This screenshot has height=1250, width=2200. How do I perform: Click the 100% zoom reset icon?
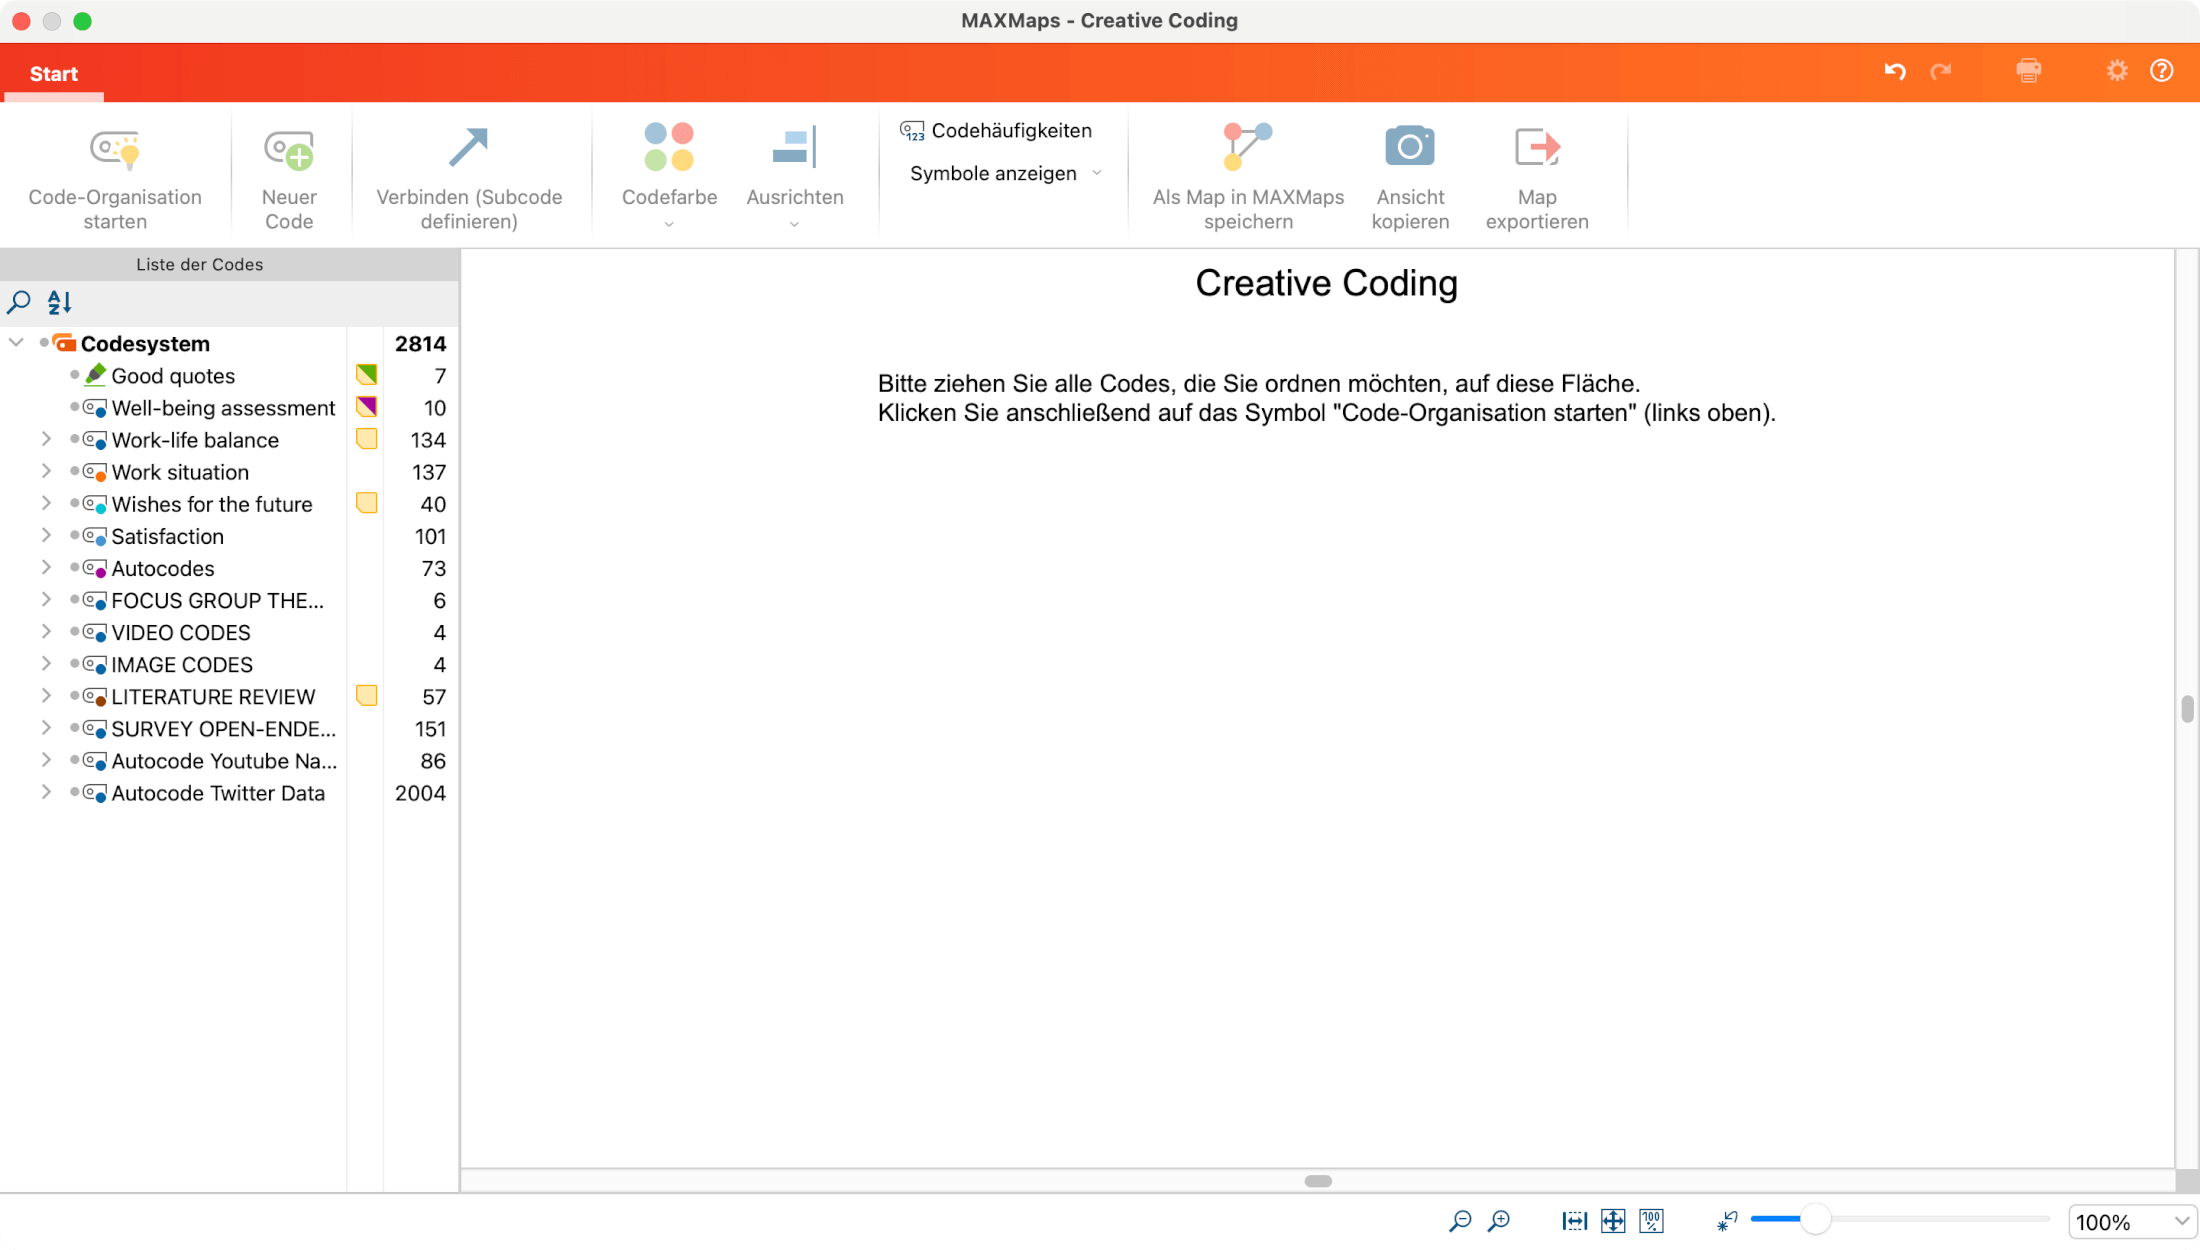[x=1651, y=1221]
